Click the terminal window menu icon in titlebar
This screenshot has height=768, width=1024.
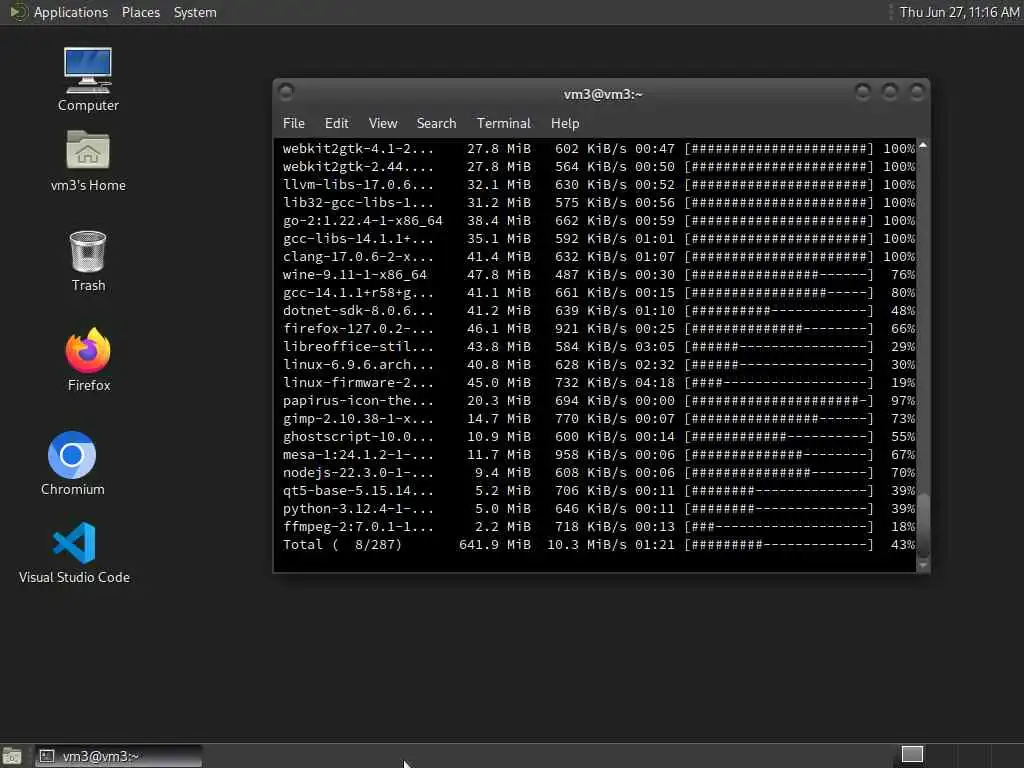(286, 91)
